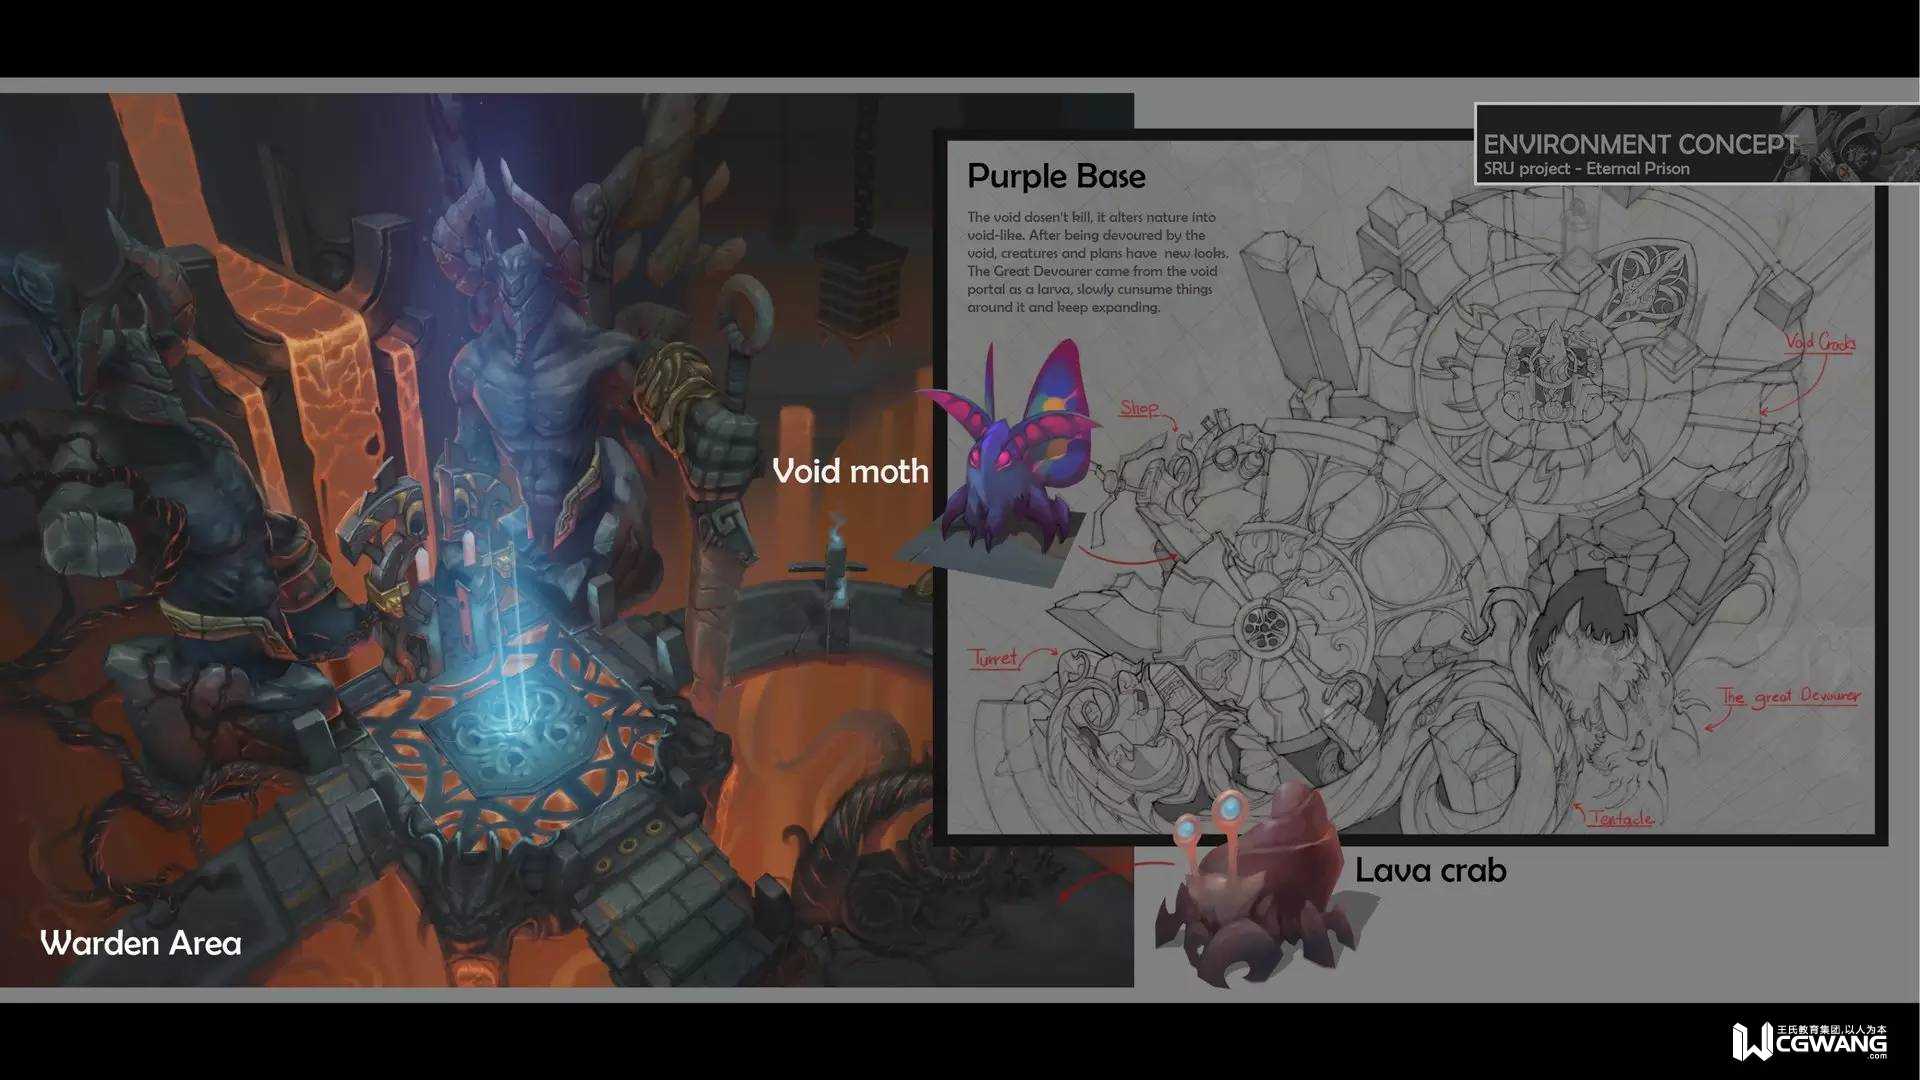
Task: Click the Warden Area caption text
Action: 140,943
